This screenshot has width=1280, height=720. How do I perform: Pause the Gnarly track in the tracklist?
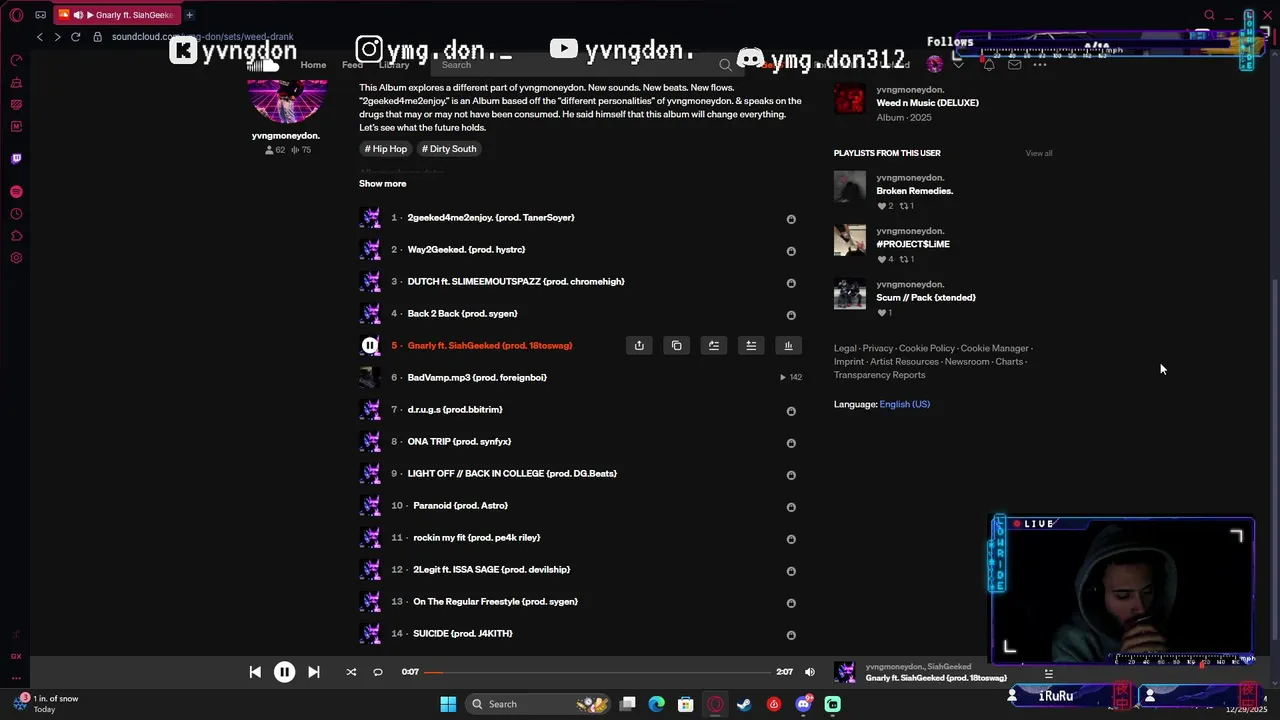point(370,345)
